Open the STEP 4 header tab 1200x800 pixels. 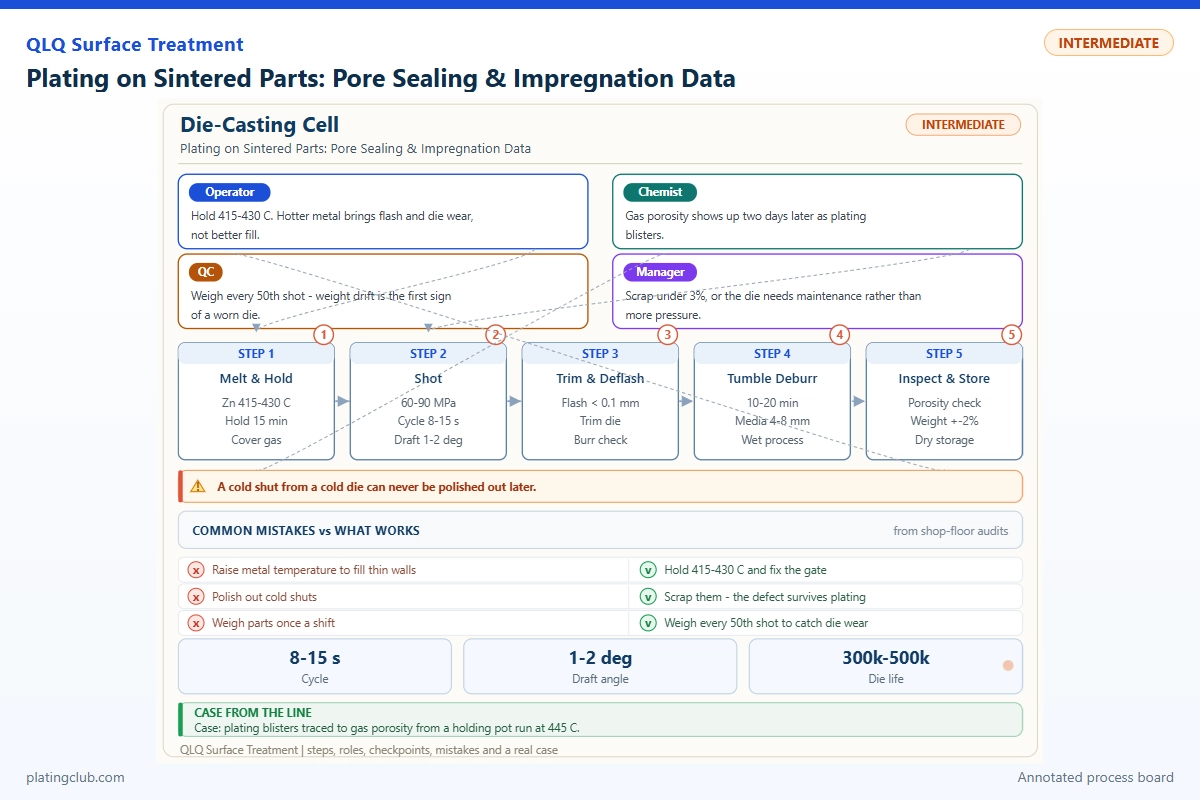773,354
